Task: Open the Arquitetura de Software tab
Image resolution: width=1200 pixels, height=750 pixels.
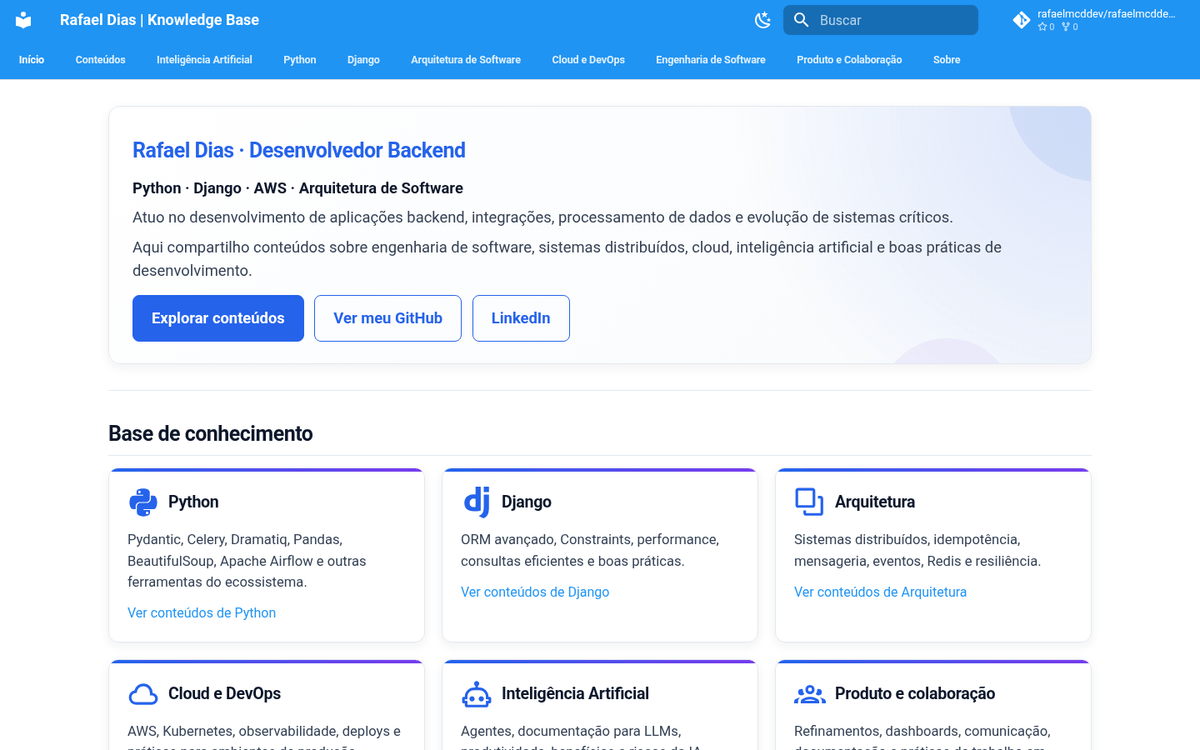Action: pyautogui.click(x=465, y=60)
